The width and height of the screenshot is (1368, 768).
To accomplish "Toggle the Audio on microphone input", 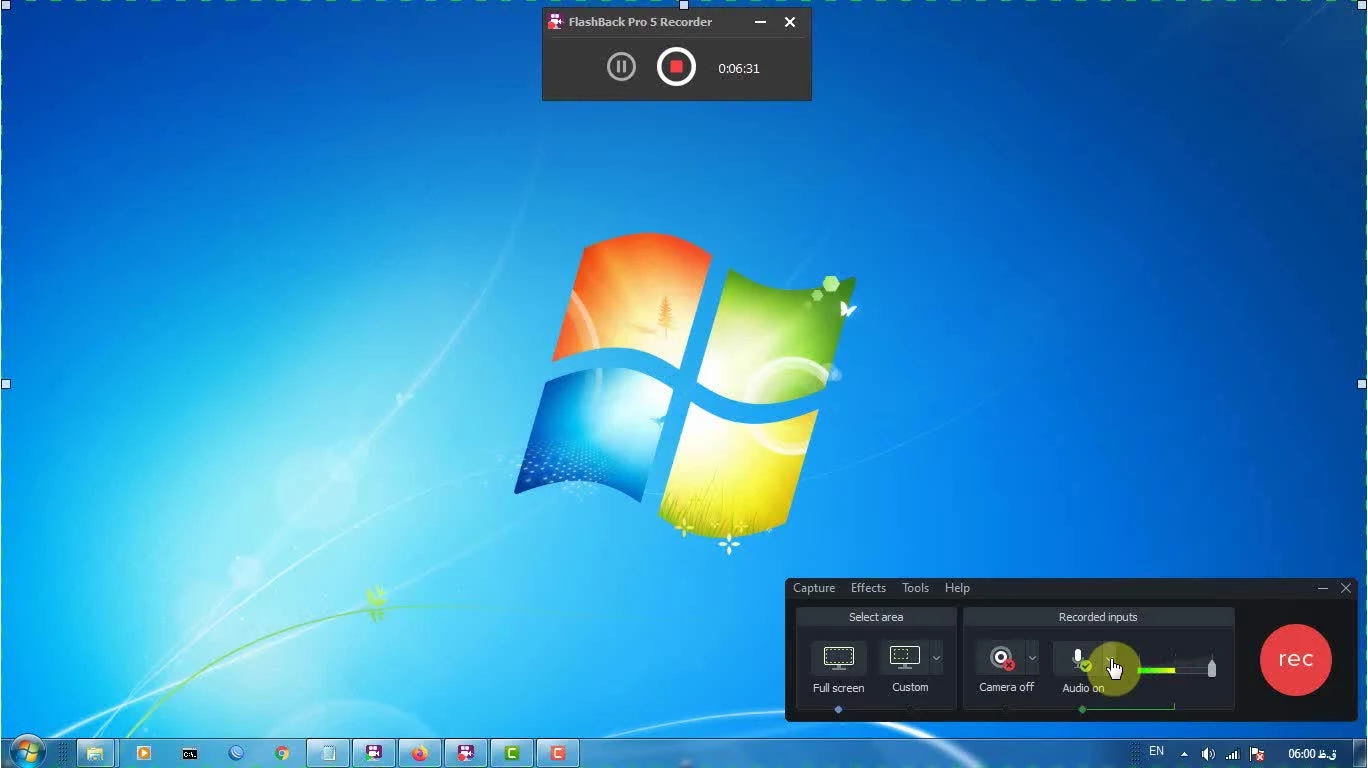I will pyautogui.click(x=1078, y=658).
